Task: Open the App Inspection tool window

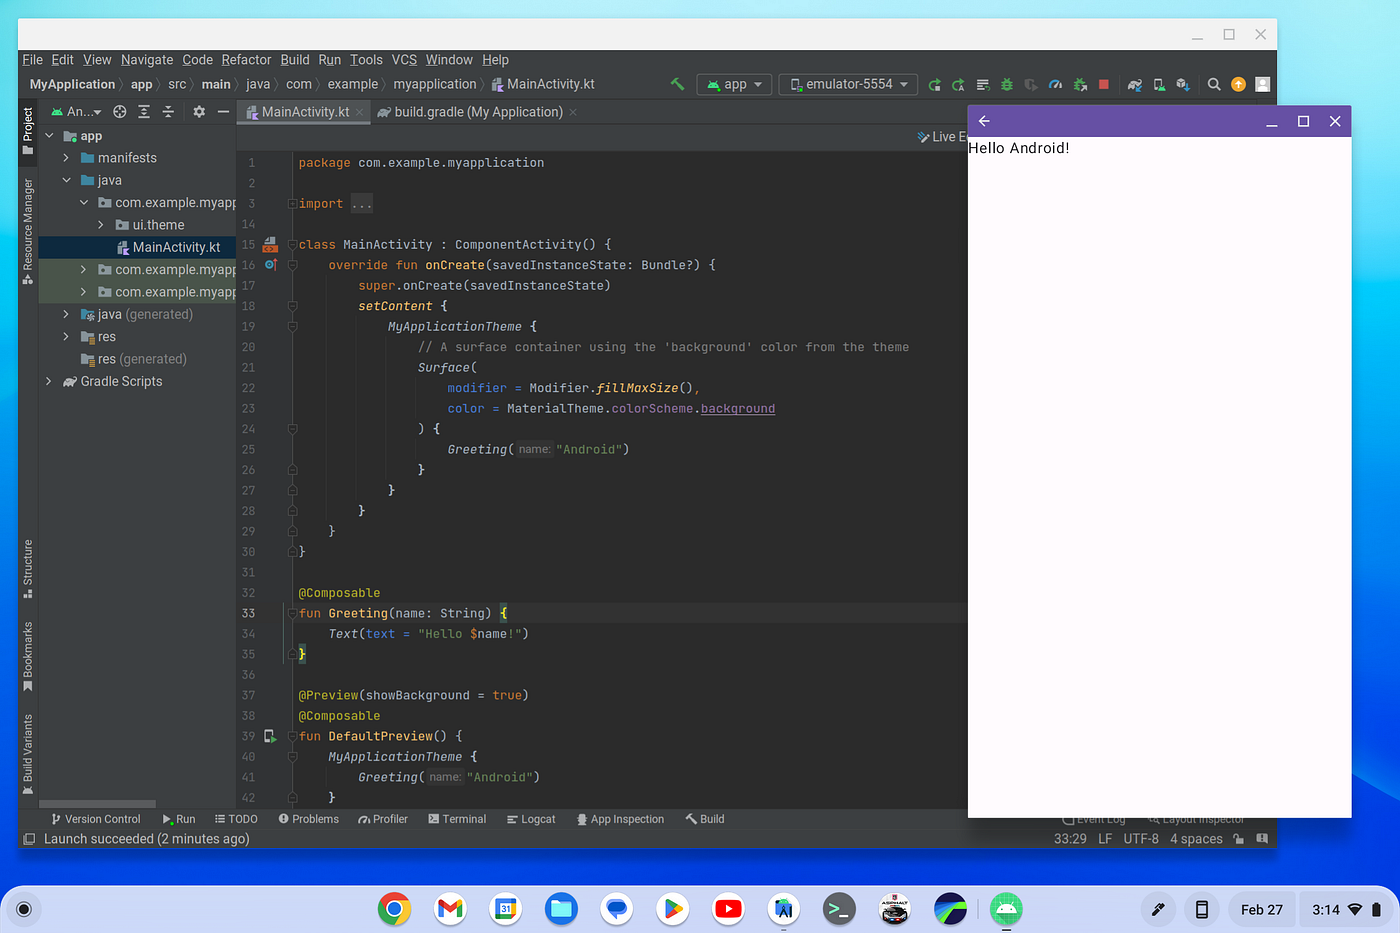Action: click(621, 819)
